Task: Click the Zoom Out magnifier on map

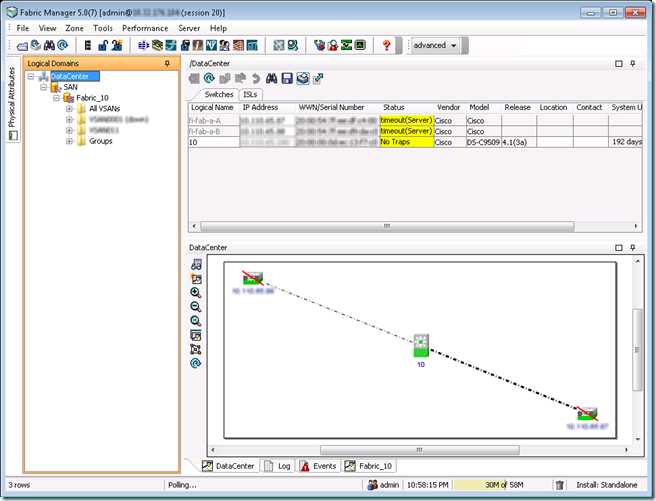Action: (x=195, y=307)
